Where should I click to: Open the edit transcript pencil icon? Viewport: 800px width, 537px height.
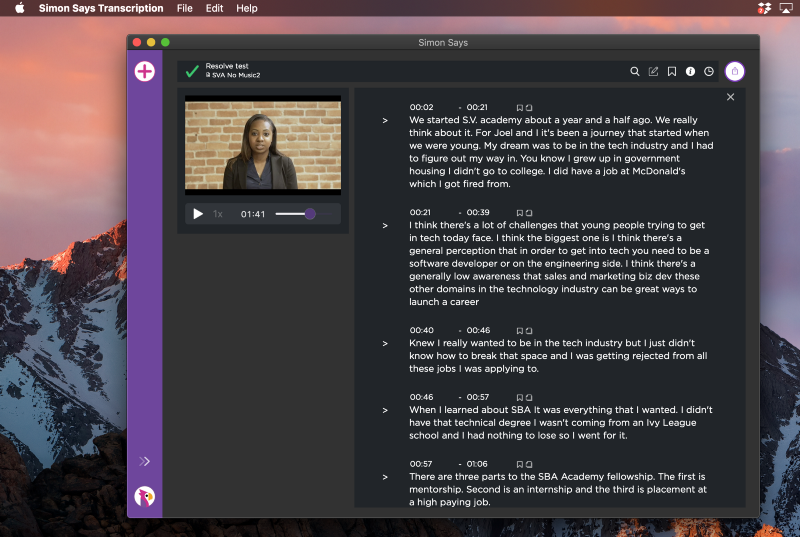[653, 71]
